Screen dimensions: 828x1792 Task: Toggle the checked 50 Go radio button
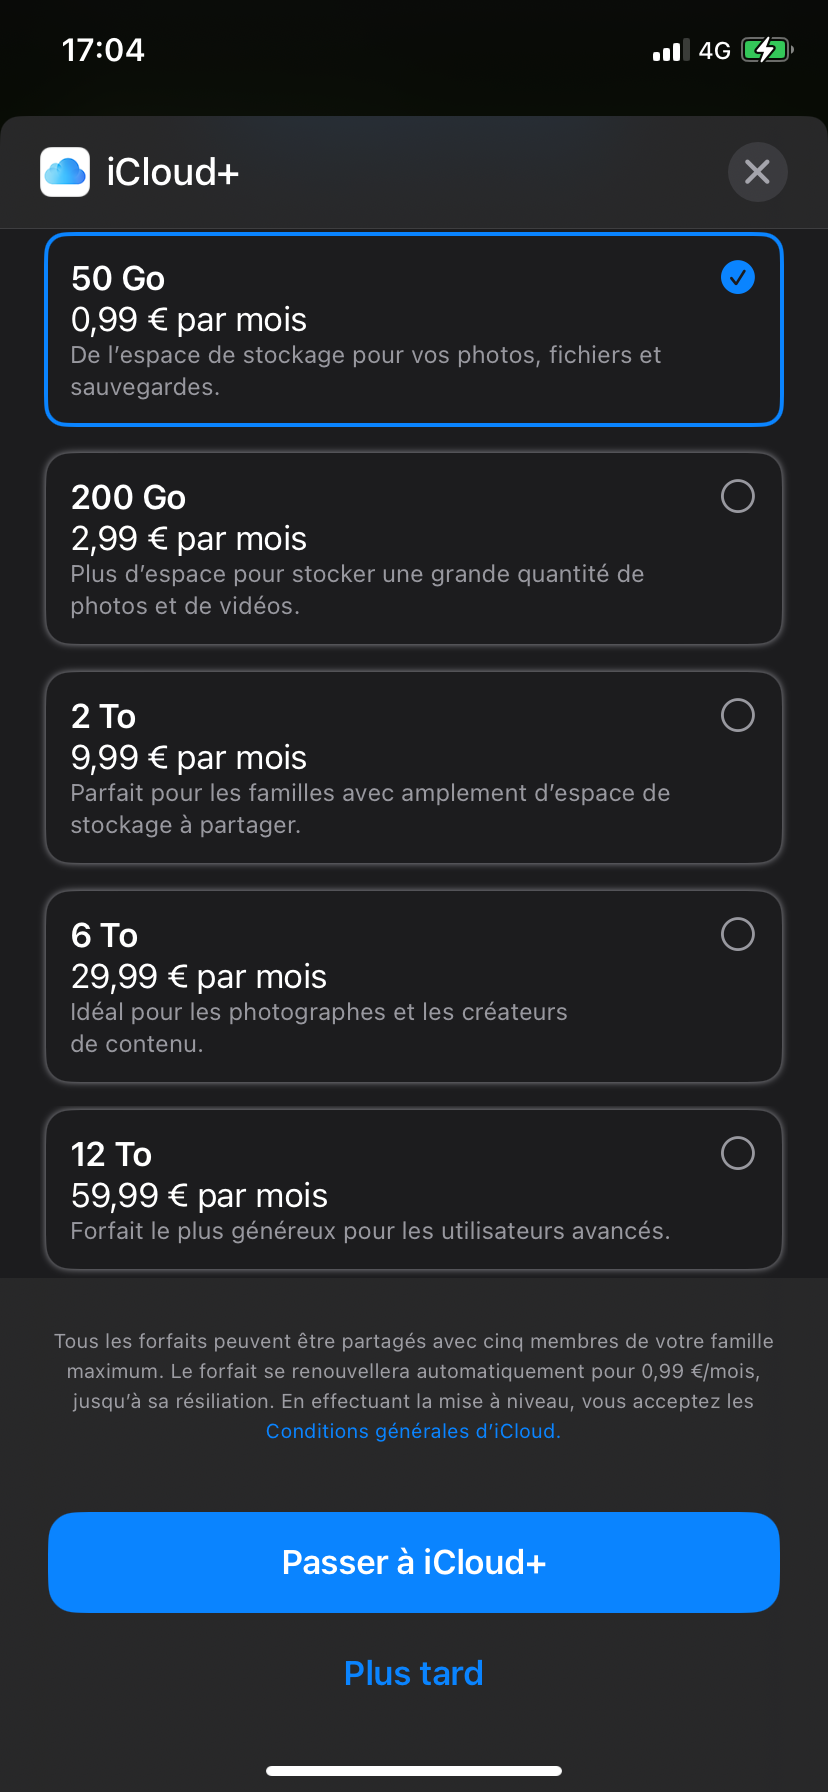[738, 277]
